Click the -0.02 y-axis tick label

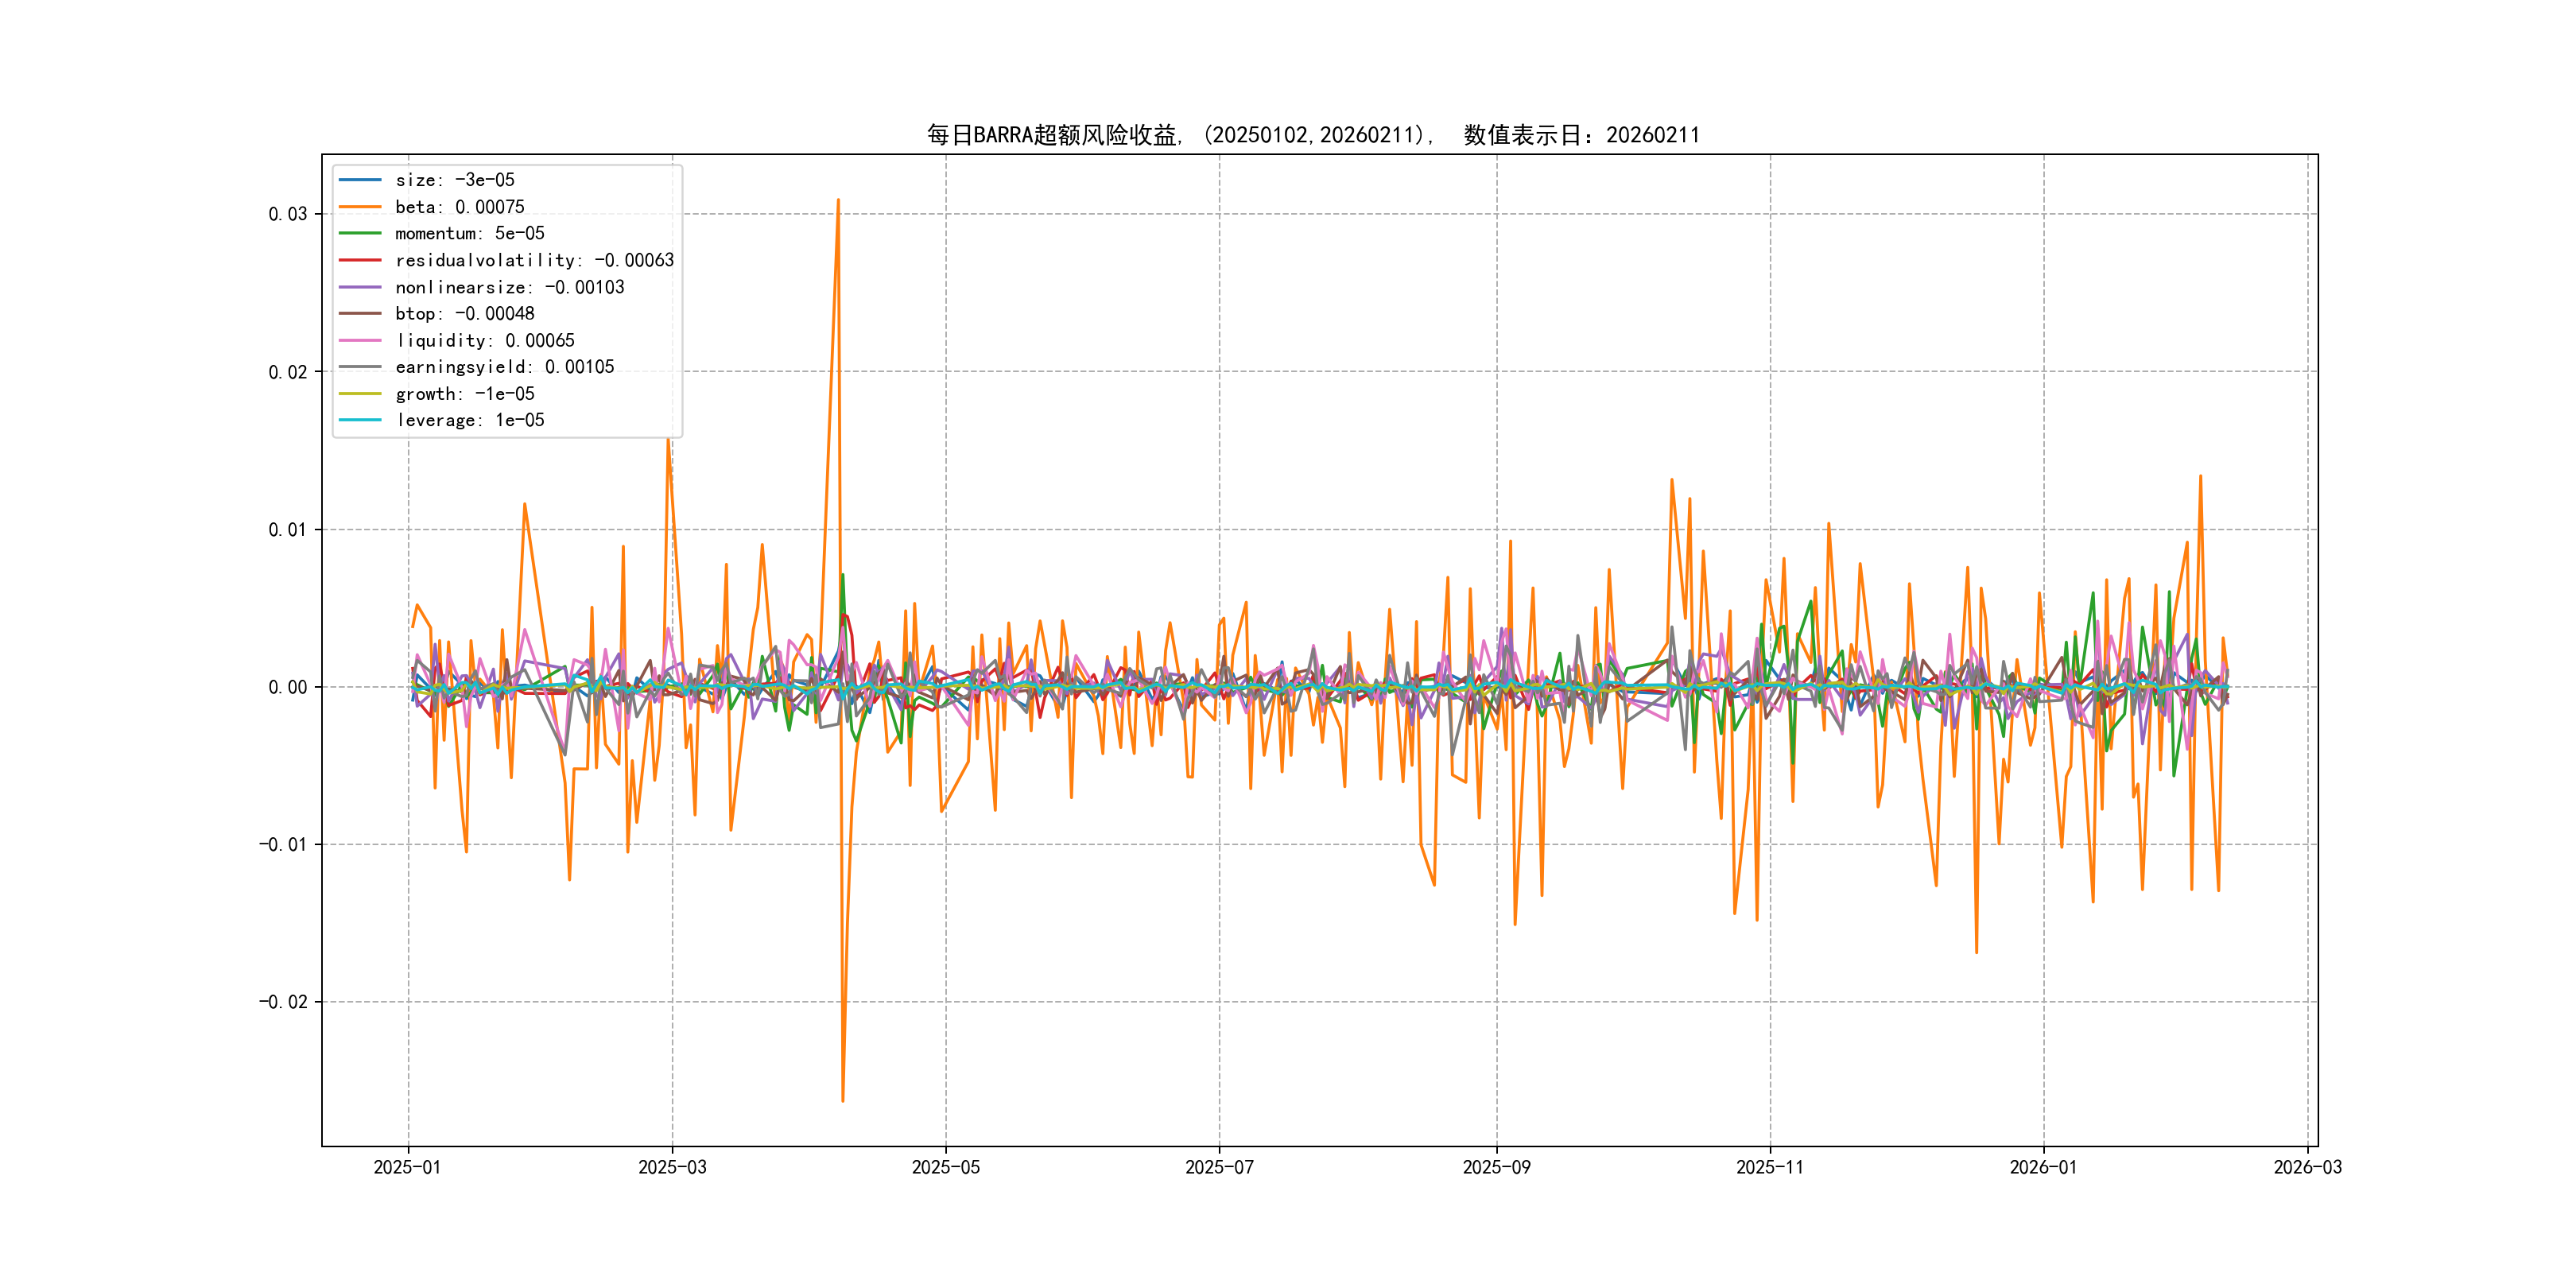[x=283, y=1002]
